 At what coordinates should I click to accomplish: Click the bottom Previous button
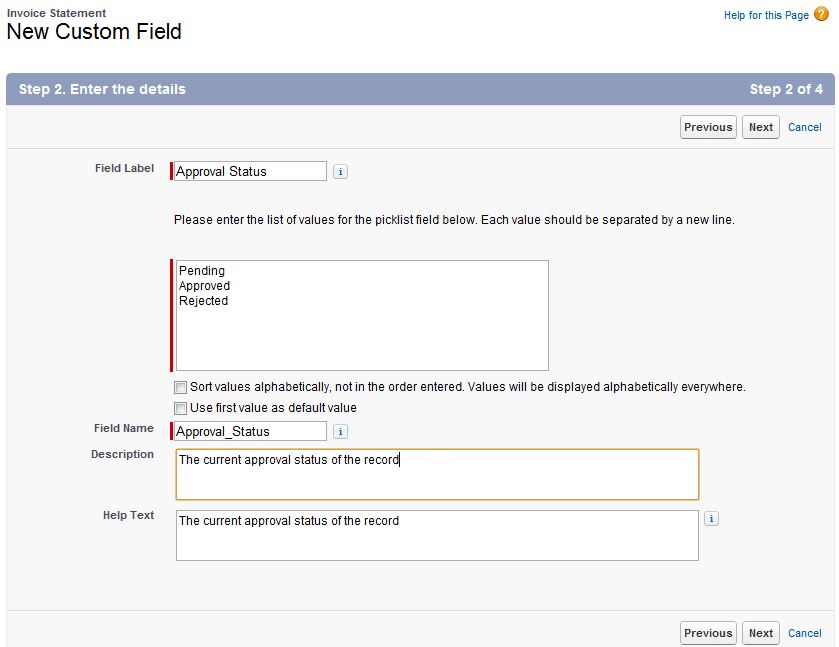tap(707, 633)
